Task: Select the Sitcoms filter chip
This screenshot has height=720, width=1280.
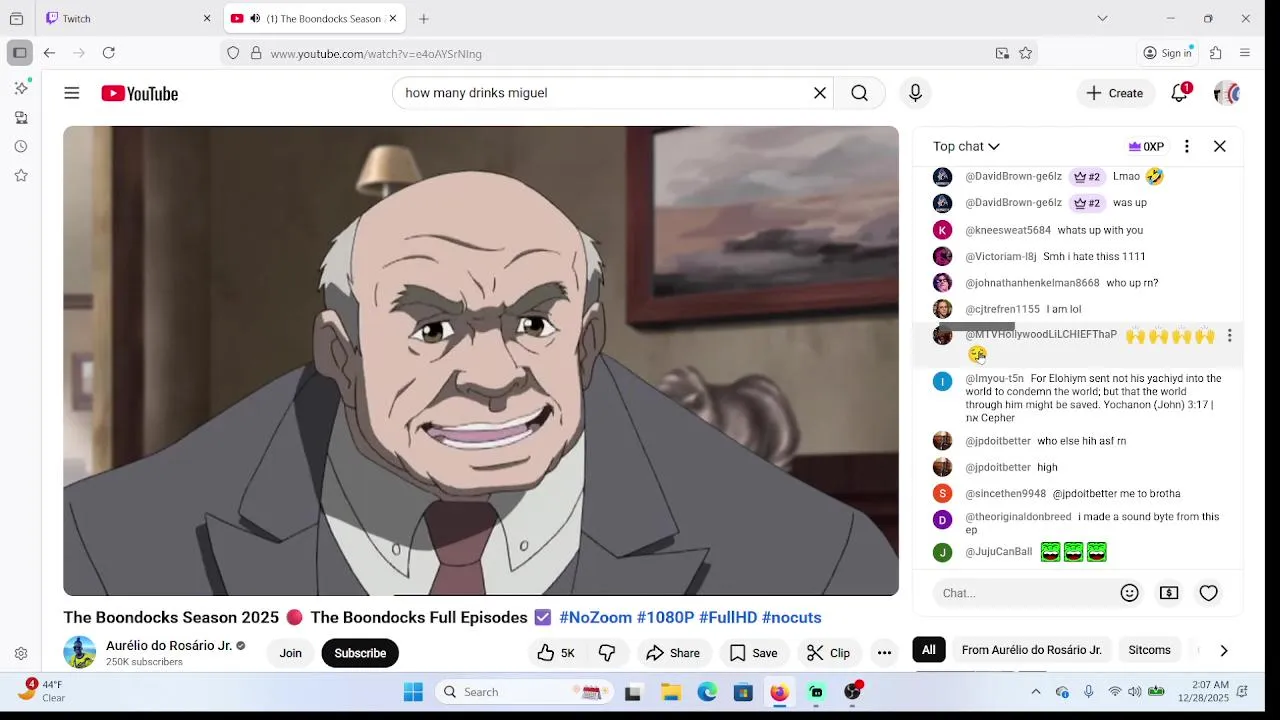Action: click(1149, 650)
